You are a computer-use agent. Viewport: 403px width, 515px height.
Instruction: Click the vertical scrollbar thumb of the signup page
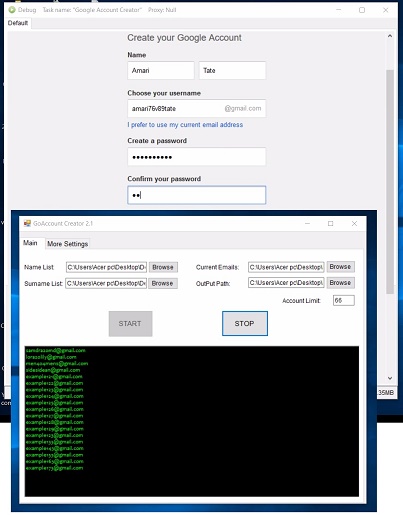coord(390,182)
